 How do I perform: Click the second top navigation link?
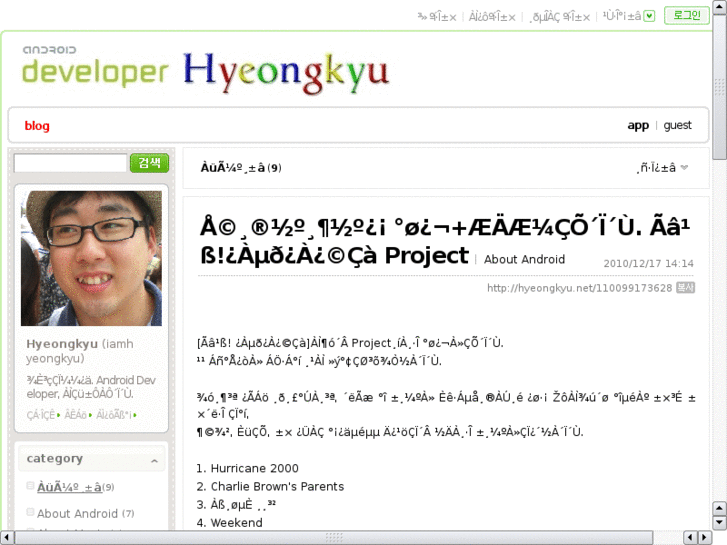click(492, 17)
